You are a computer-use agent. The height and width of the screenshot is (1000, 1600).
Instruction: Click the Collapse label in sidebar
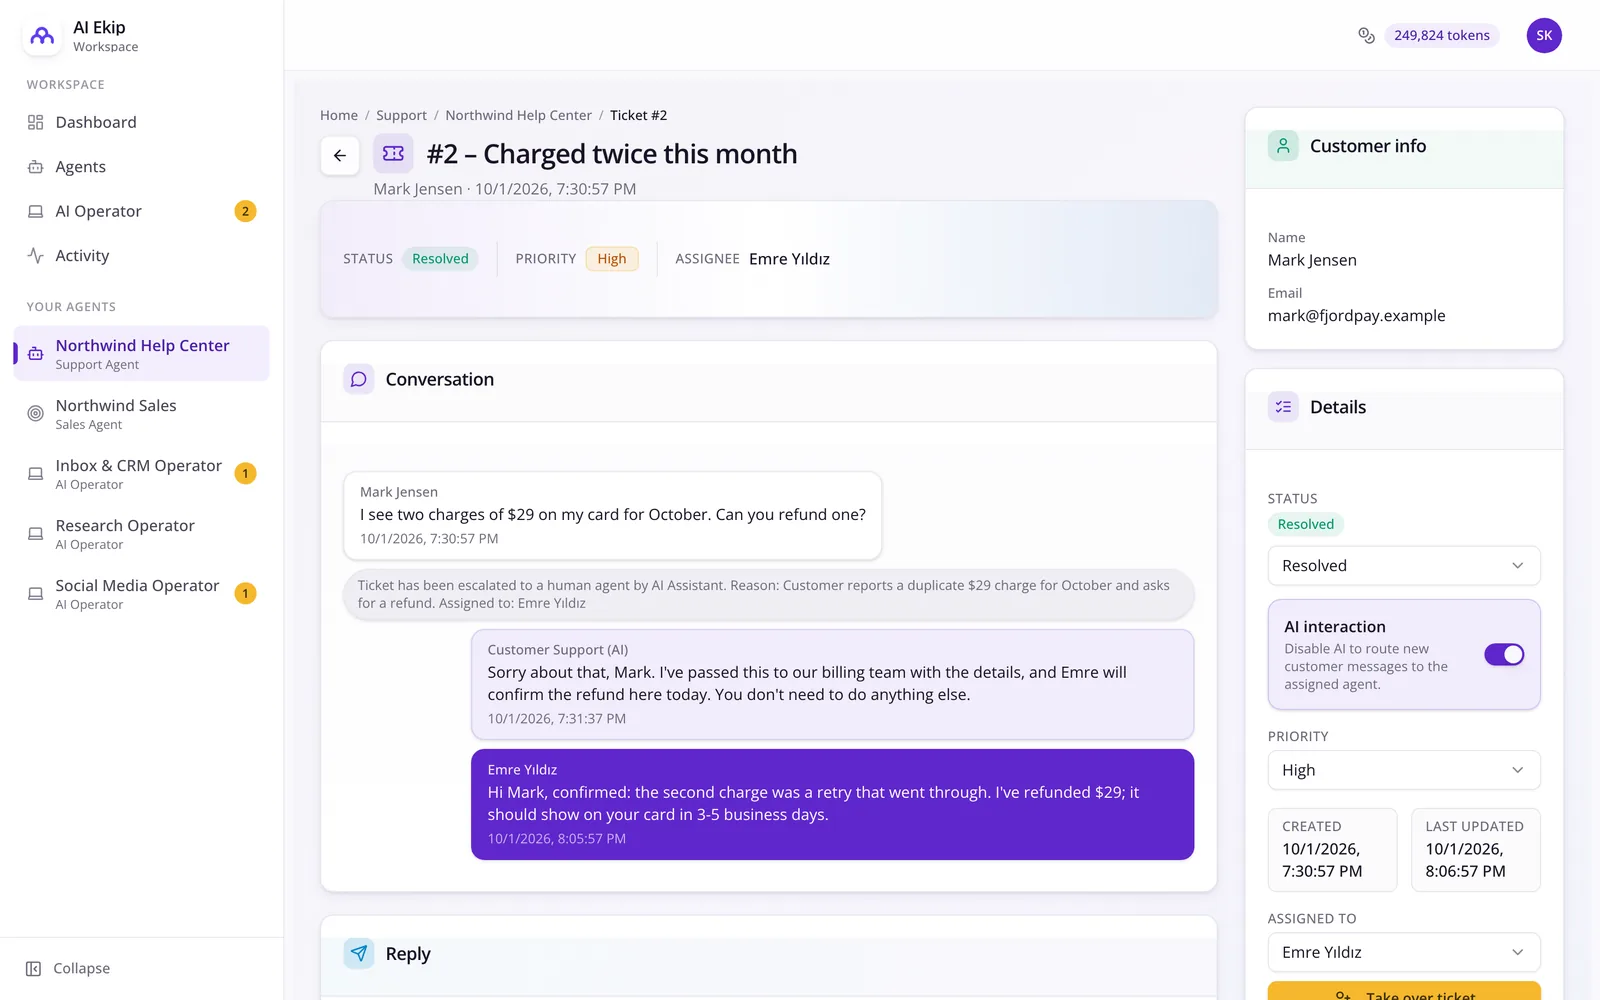tap(82, 968)
